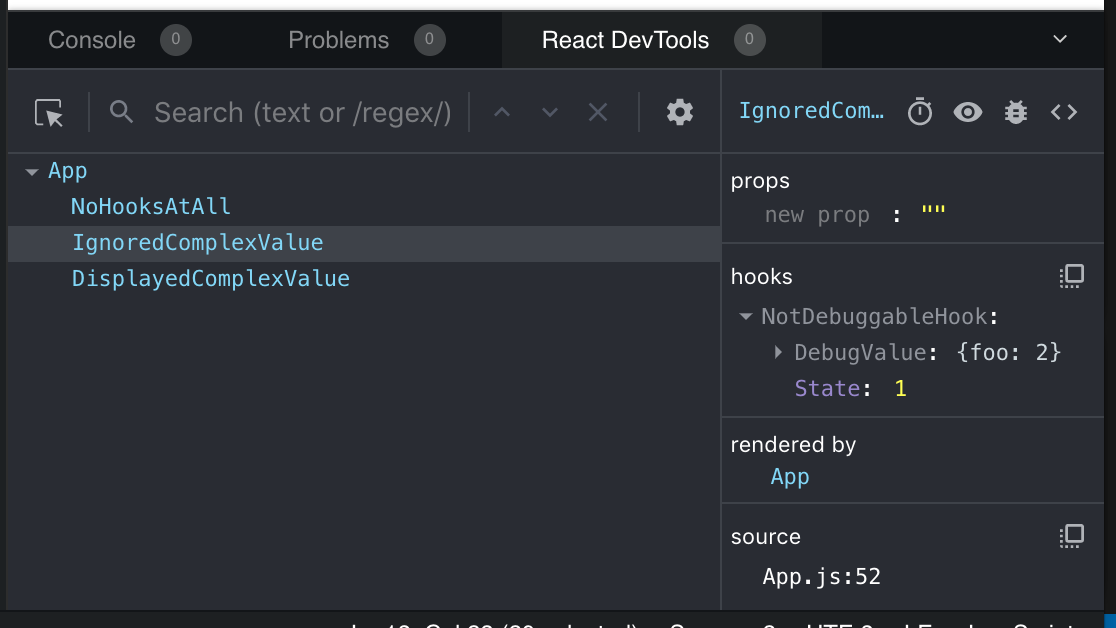Copy source location with clipboard icon

pyautogui.click(x=1071, y=536)
